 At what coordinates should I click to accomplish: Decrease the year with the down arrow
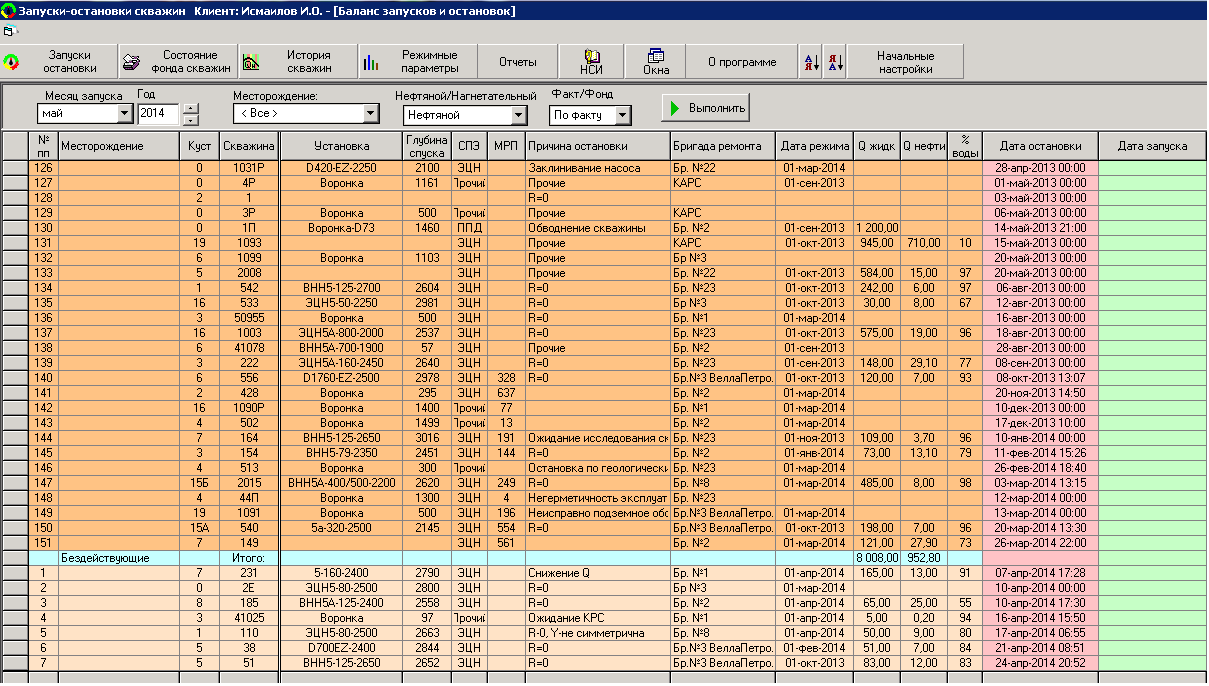pos(191,119)
